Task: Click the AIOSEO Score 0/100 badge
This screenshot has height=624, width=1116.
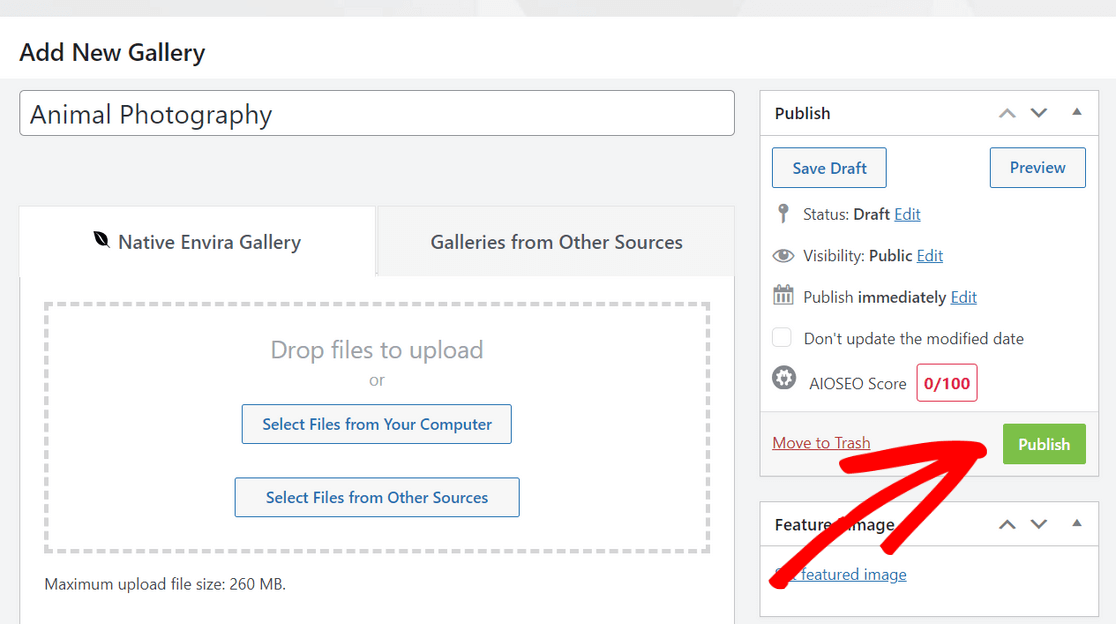Action: [x=947, y=383]
